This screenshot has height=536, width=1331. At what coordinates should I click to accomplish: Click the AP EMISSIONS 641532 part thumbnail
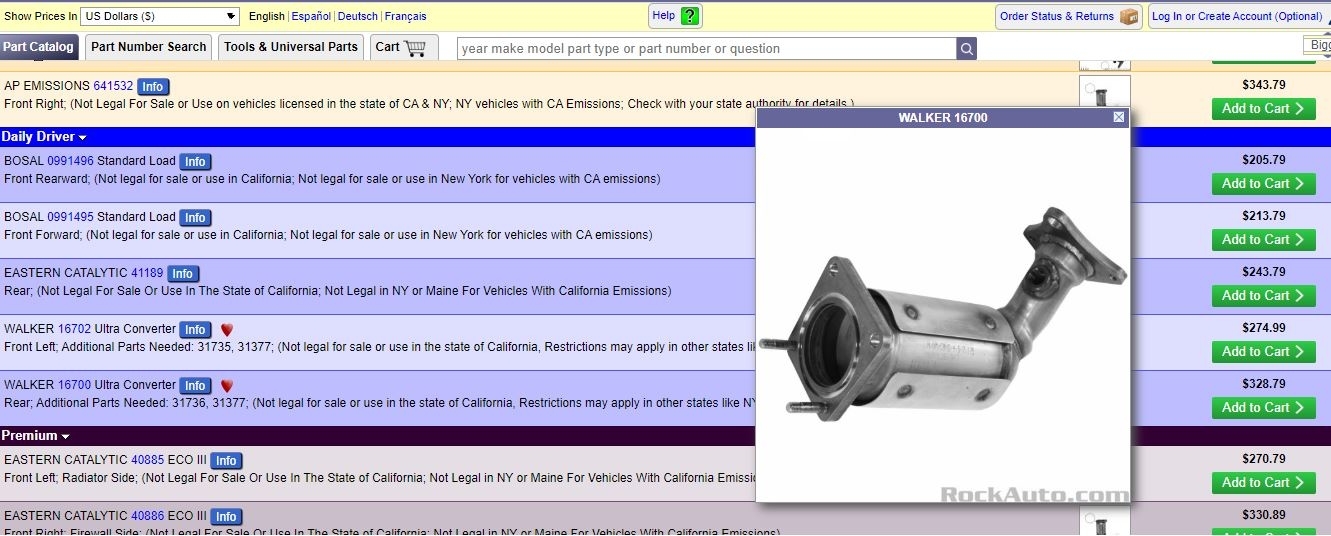coord(1104,92)
